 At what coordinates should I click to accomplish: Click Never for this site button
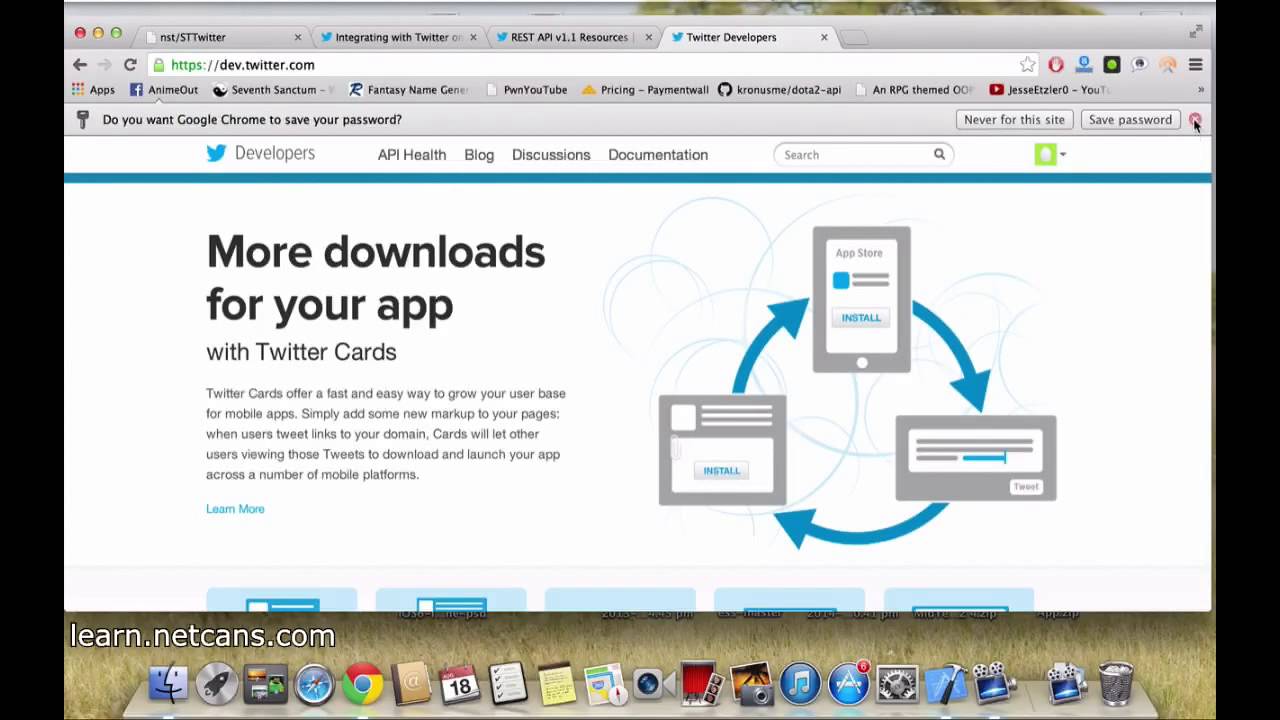[1014, 119]
